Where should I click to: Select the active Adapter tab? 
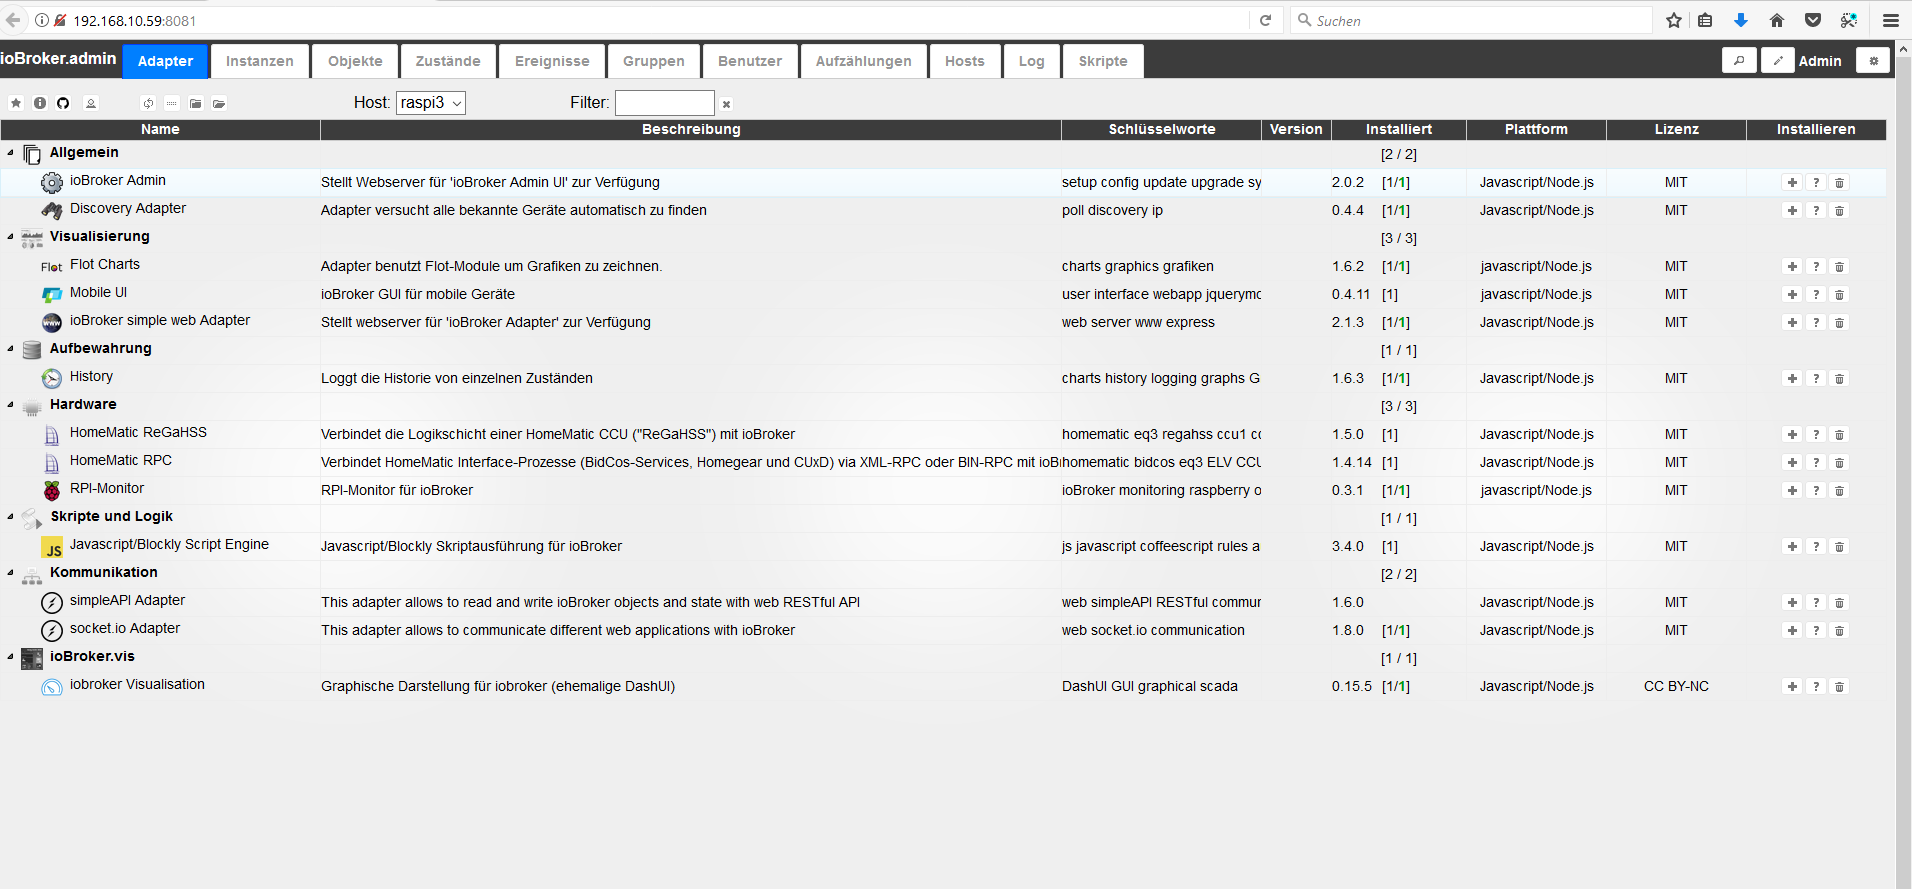pyautogui.click(x=165, y=61)
